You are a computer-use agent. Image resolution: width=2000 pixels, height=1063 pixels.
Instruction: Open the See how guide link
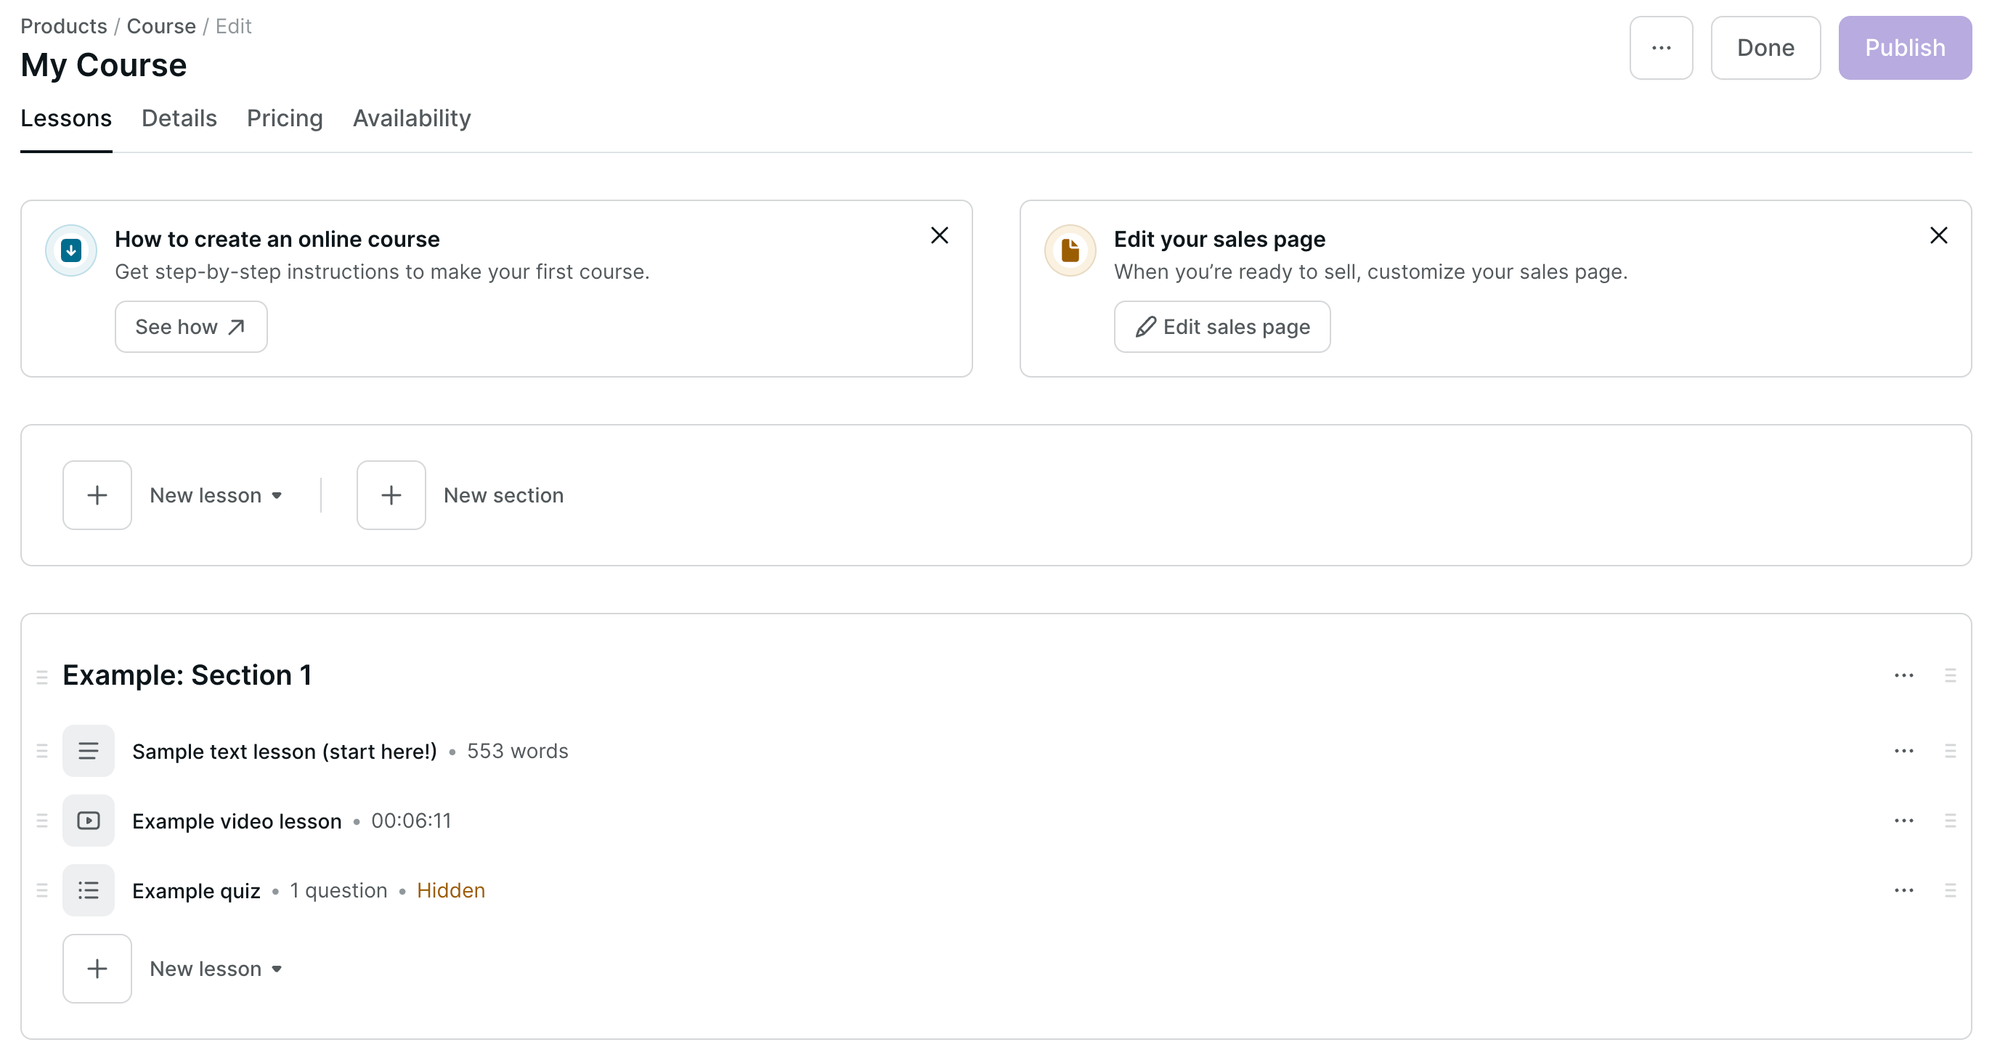[191, 327]
